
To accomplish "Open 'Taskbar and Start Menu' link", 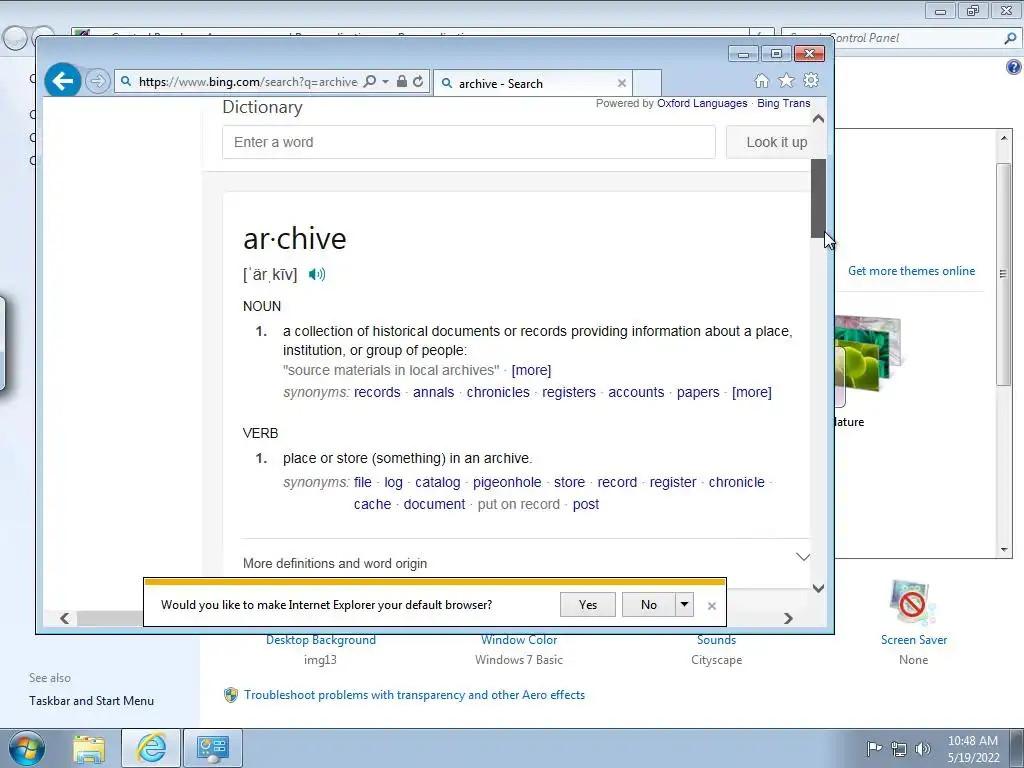I will coord(91,701).
